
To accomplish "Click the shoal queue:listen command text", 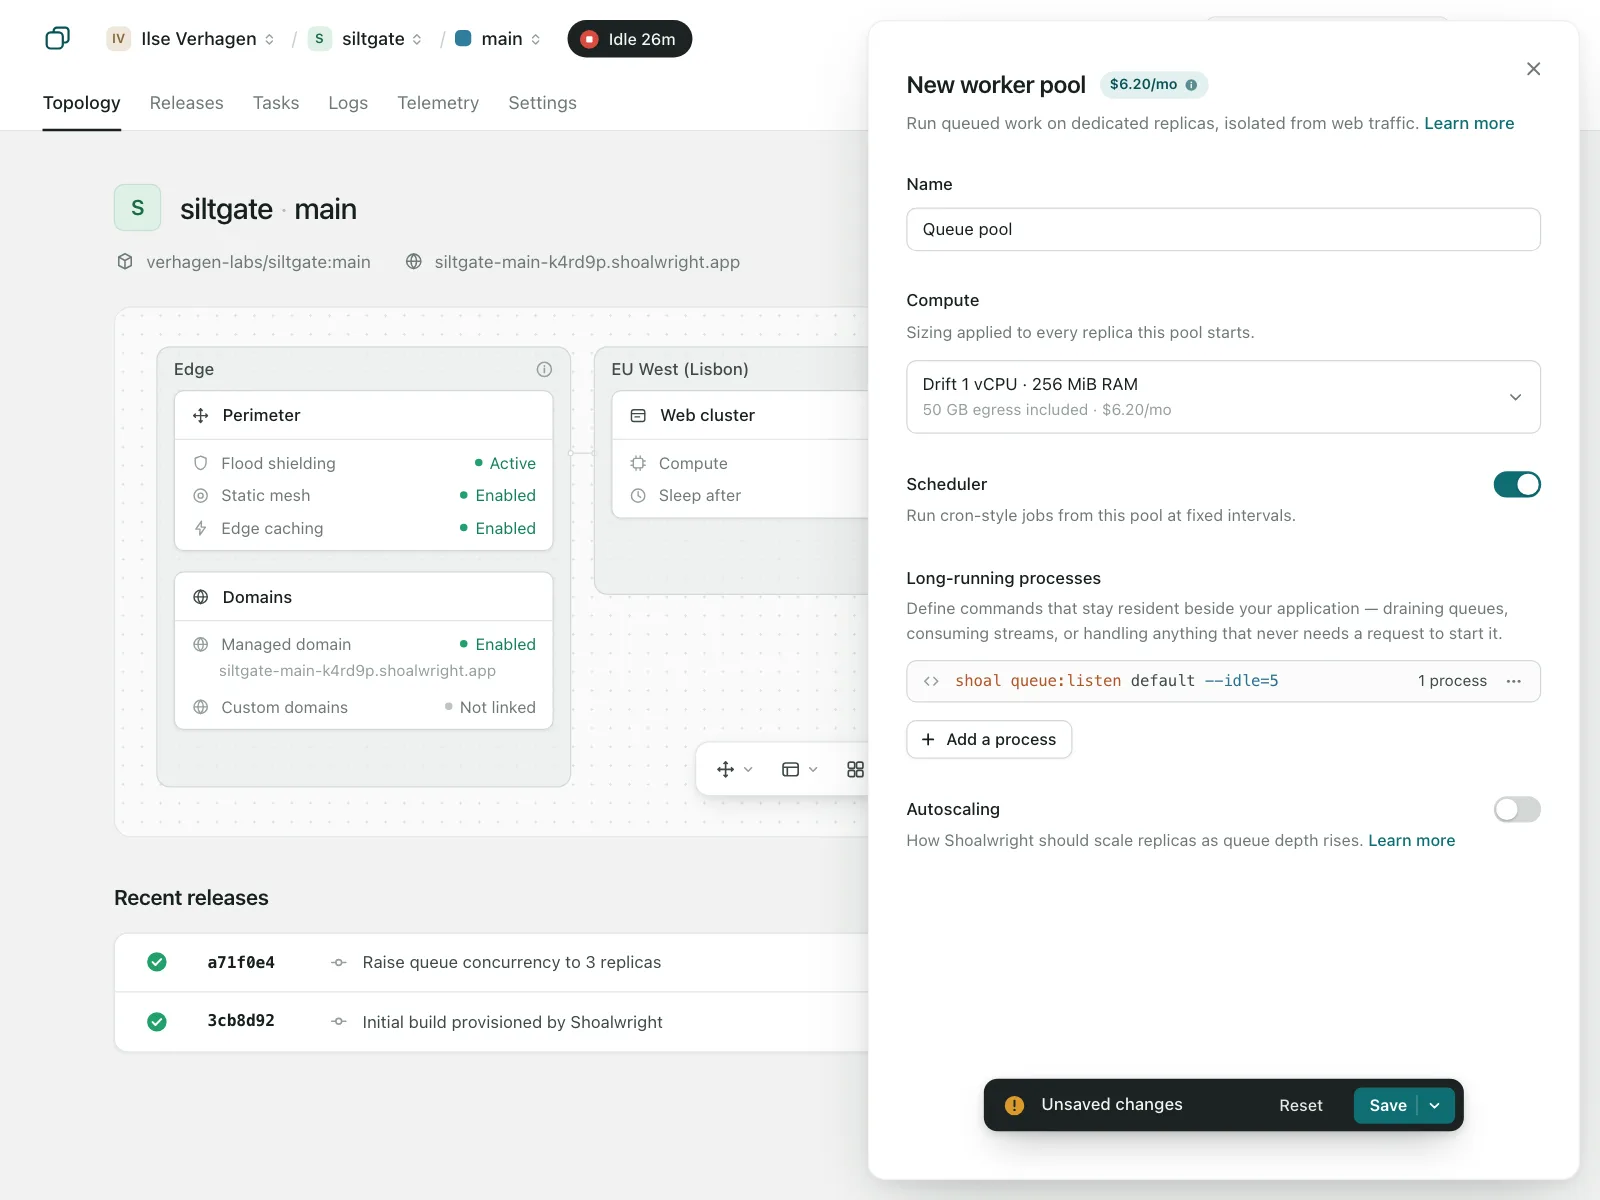I will [x=1117, y=681].
